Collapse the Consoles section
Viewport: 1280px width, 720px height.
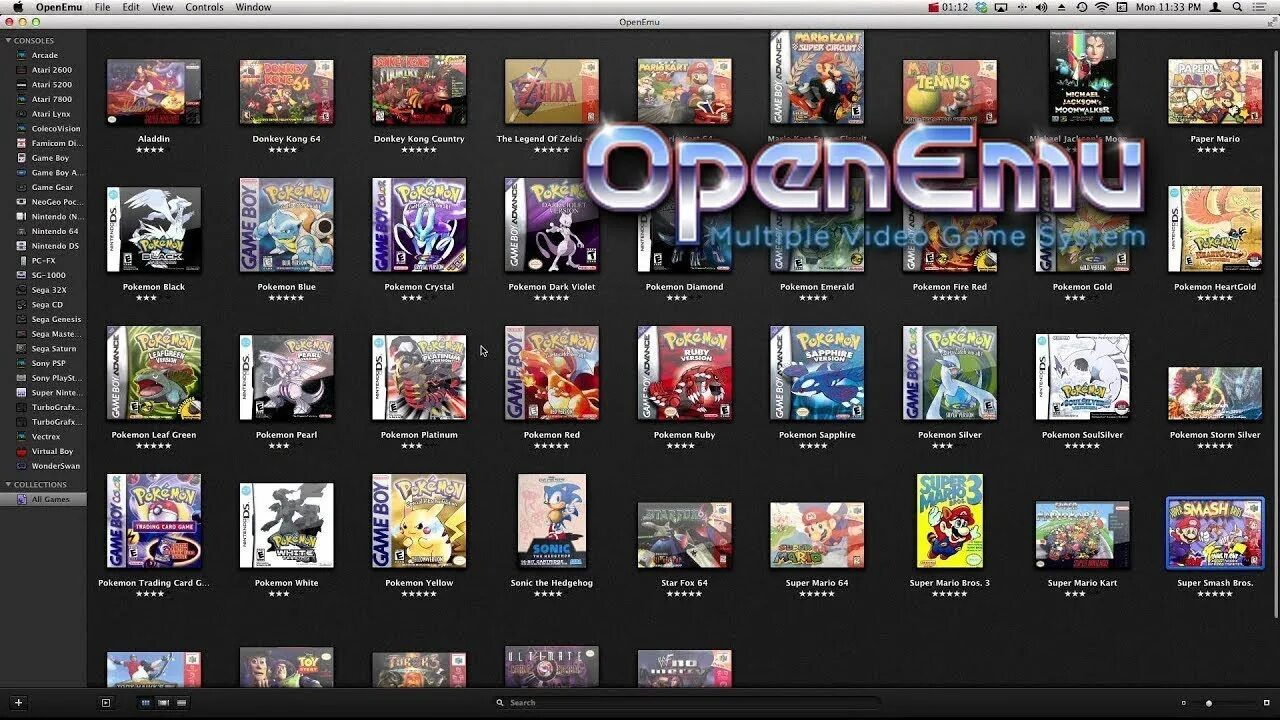coord(8,41)
